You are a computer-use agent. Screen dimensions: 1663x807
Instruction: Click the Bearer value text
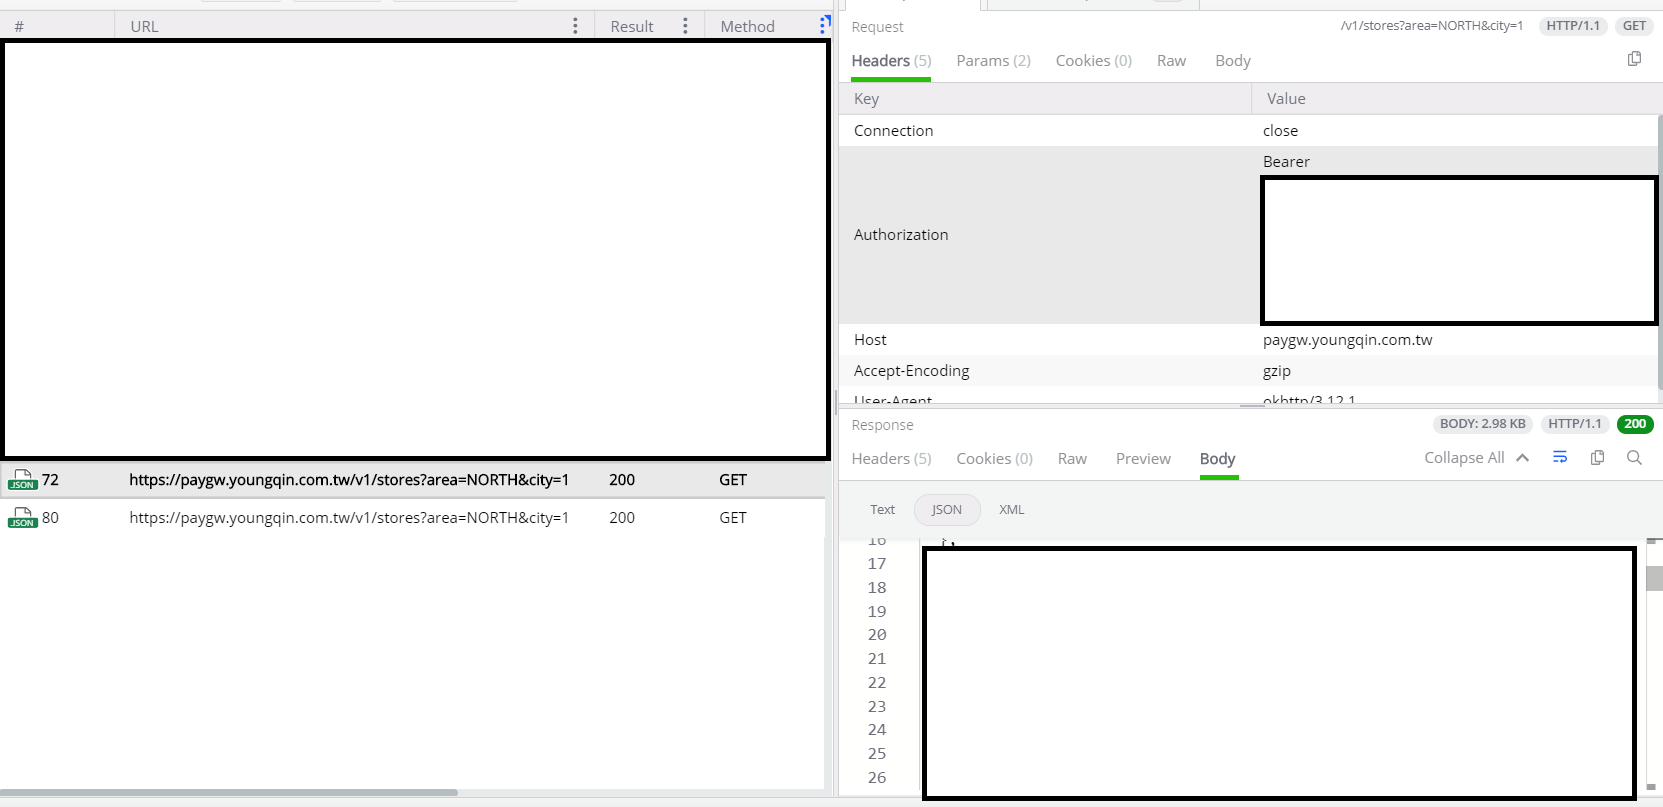coord(1286,162)
